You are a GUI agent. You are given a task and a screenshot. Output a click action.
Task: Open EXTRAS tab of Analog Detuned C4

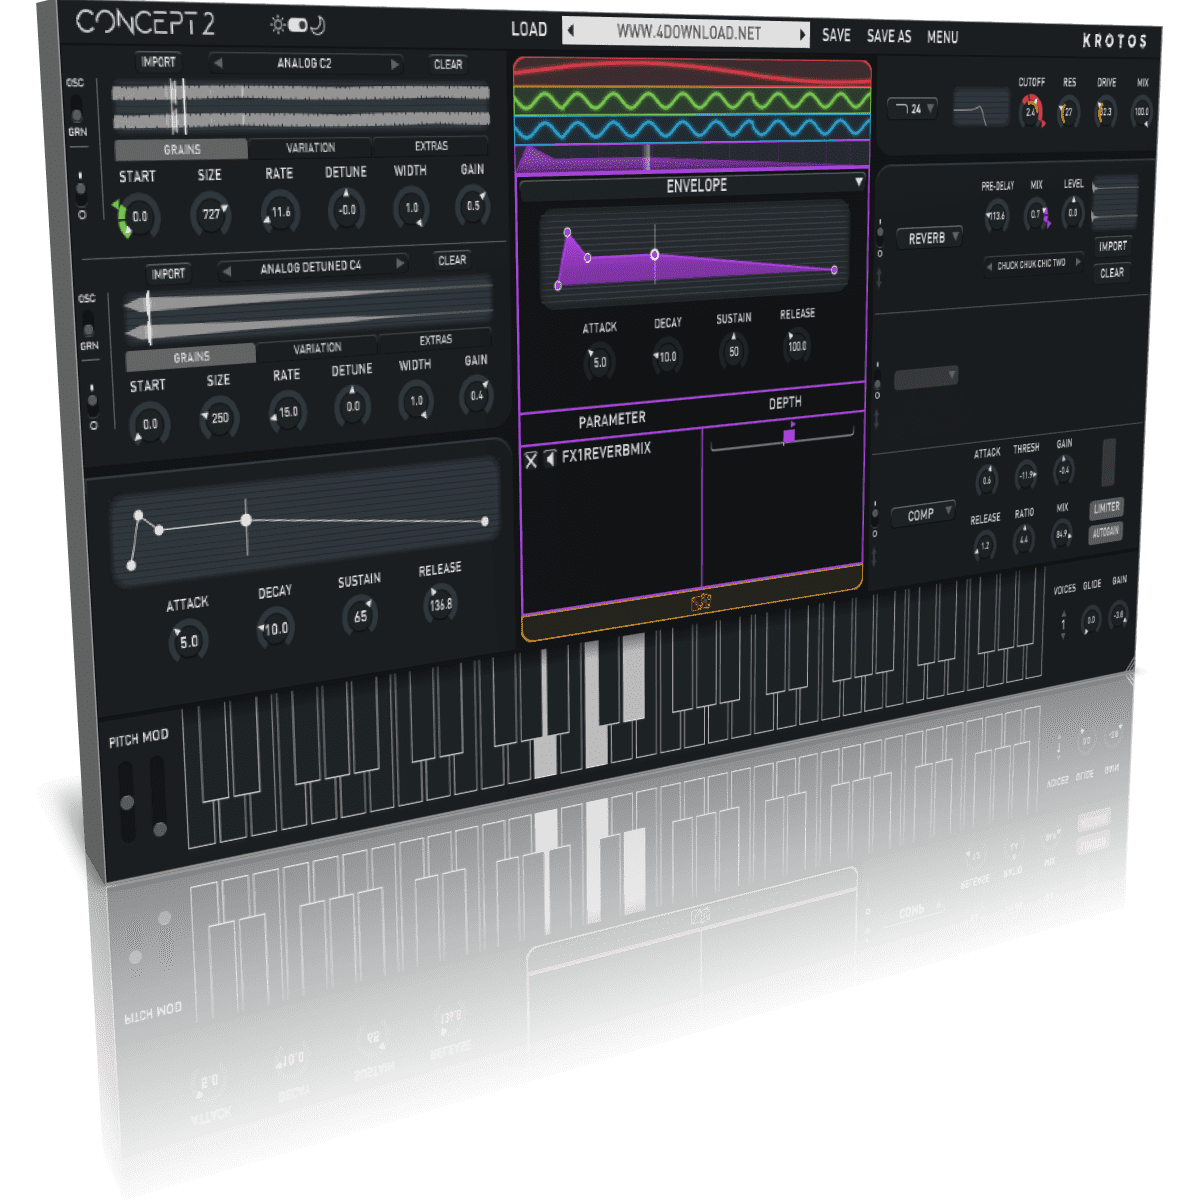coord(435,340)
